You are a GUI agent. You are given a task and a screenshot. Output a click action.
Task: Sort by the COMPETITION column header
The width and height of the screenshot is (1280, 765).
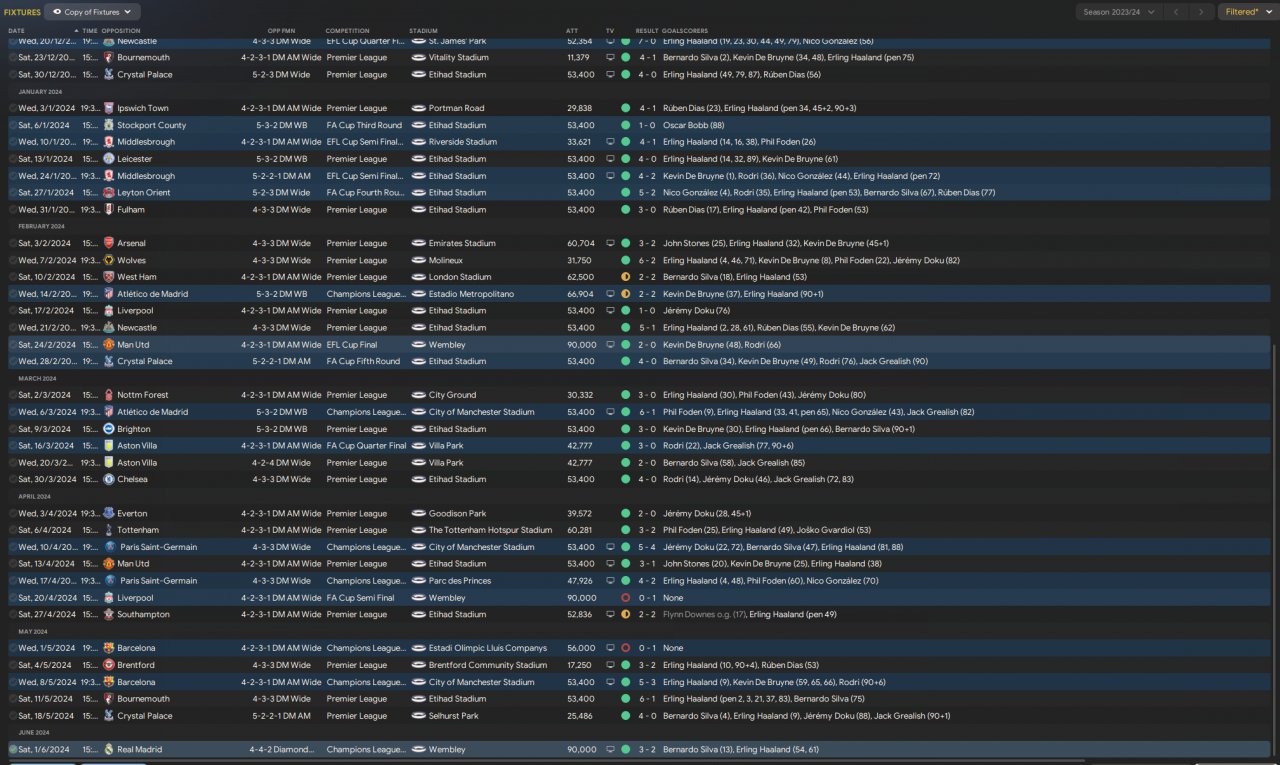(347, 31)
